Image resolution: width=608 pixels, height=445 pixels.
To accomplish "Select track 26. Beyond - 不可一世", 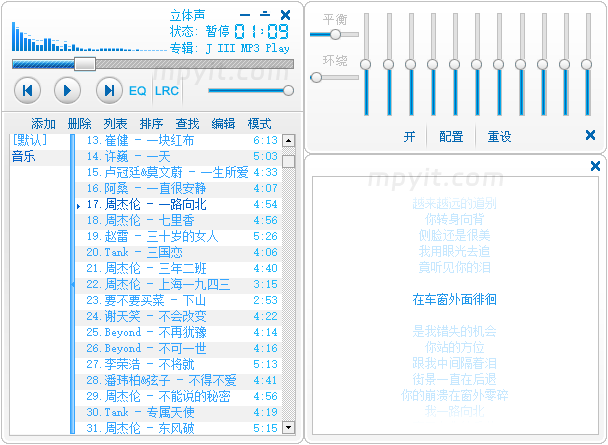I will [x=178, y=348].
